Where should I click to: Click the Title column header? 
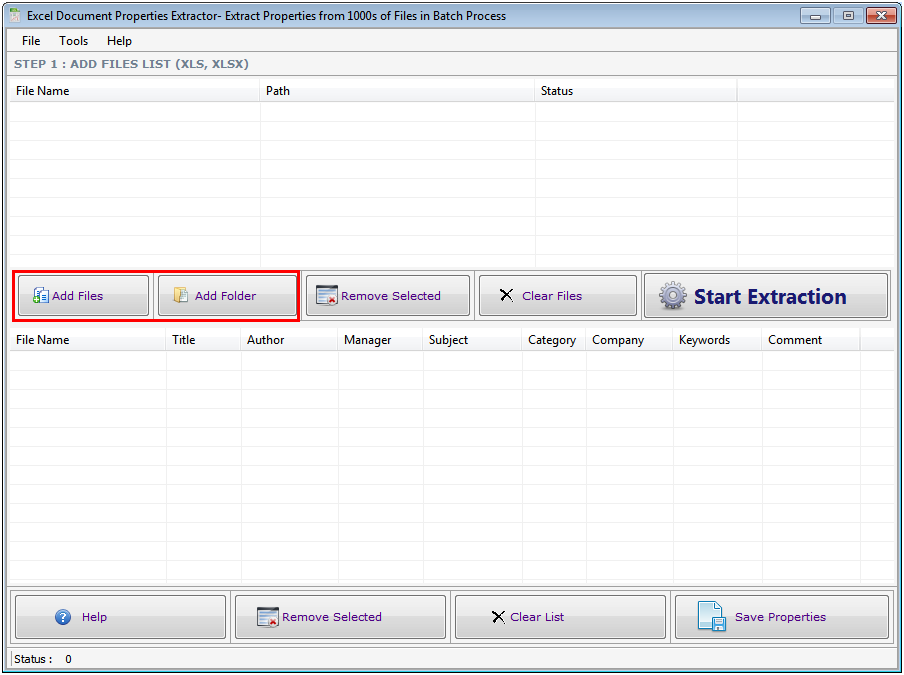(204, 340)
